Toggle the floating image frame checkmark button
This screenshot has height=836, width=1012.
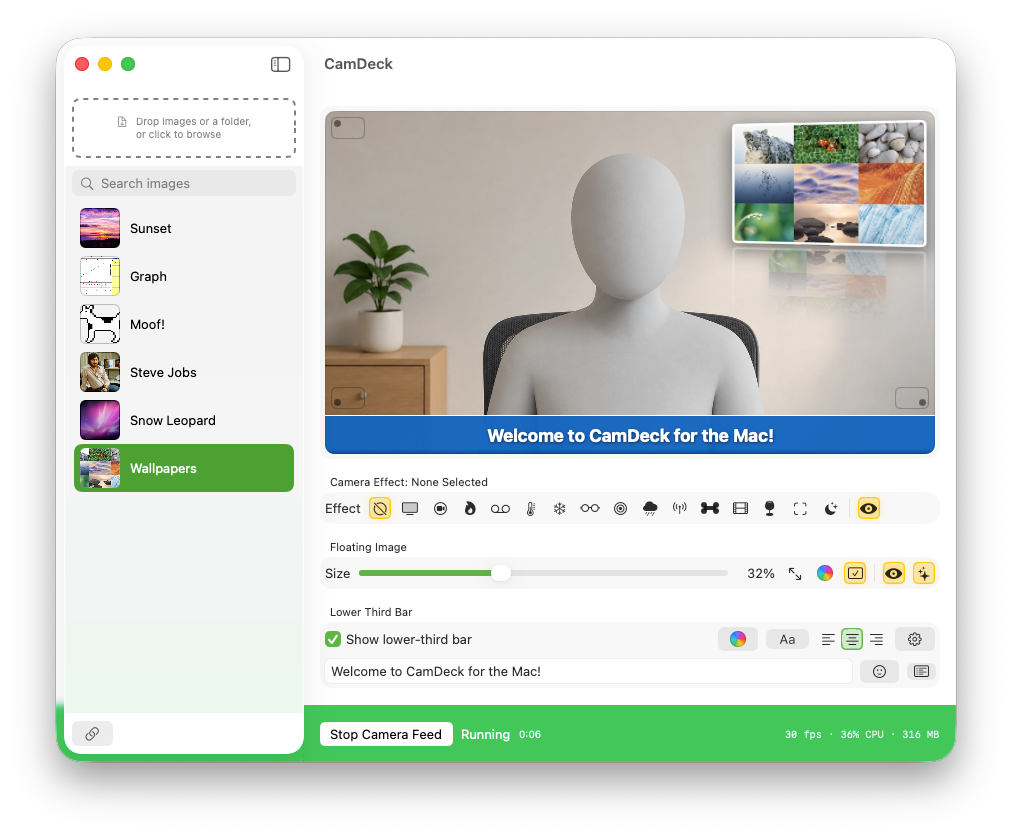pos(855,573)
